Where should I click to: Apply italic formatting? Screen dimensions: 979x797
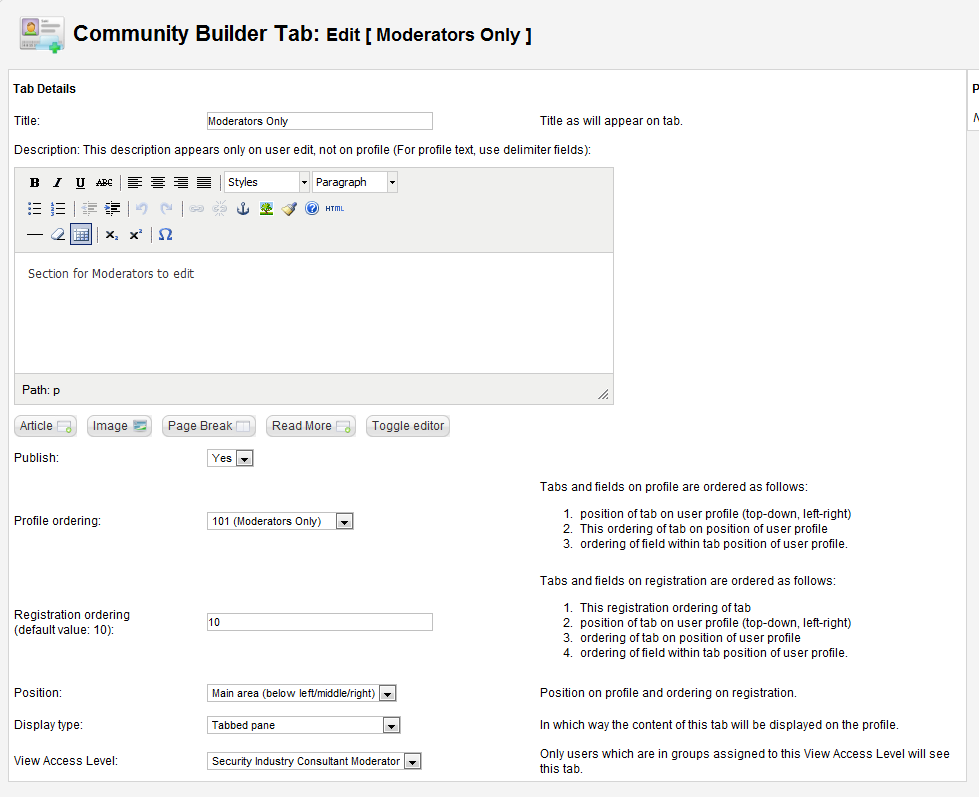[x=57, y=182]
